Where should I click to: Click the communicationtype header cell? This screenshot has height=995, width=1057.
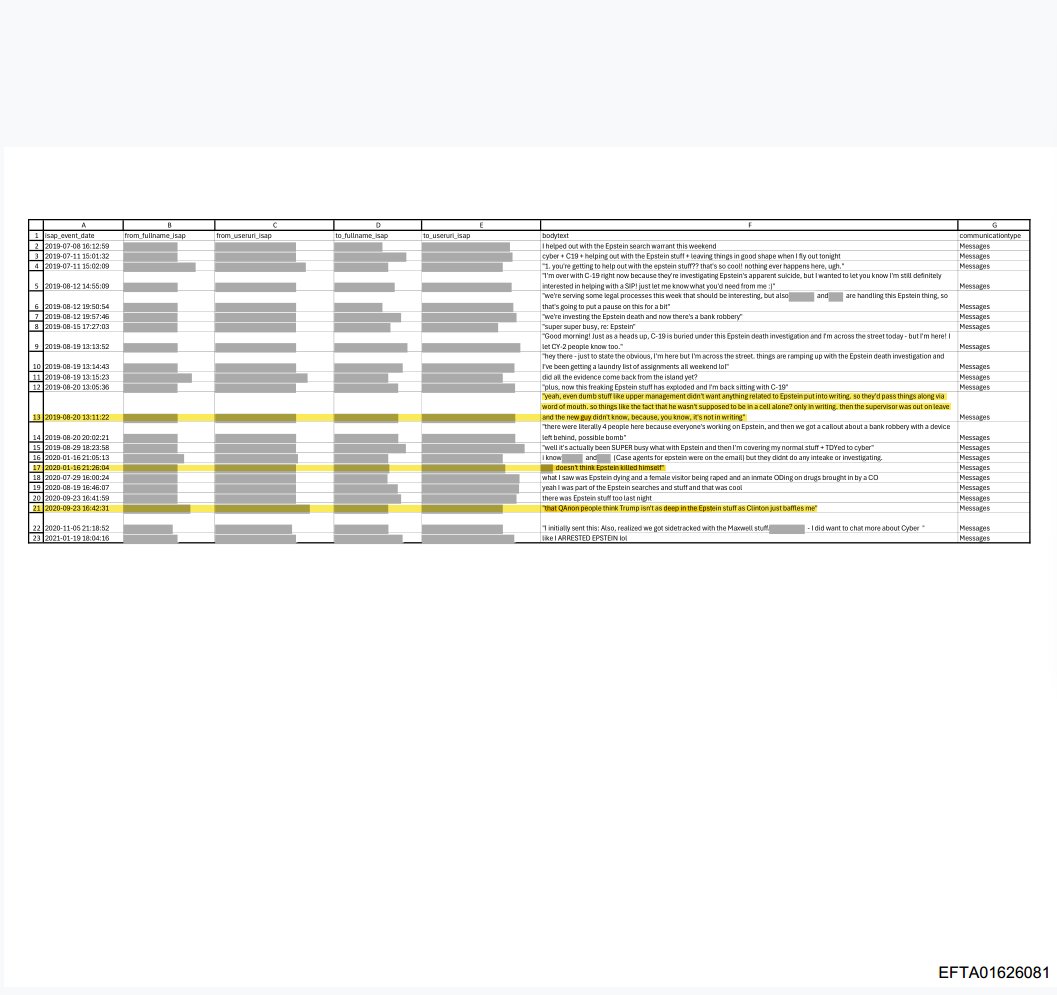click(x=994, y=236)
